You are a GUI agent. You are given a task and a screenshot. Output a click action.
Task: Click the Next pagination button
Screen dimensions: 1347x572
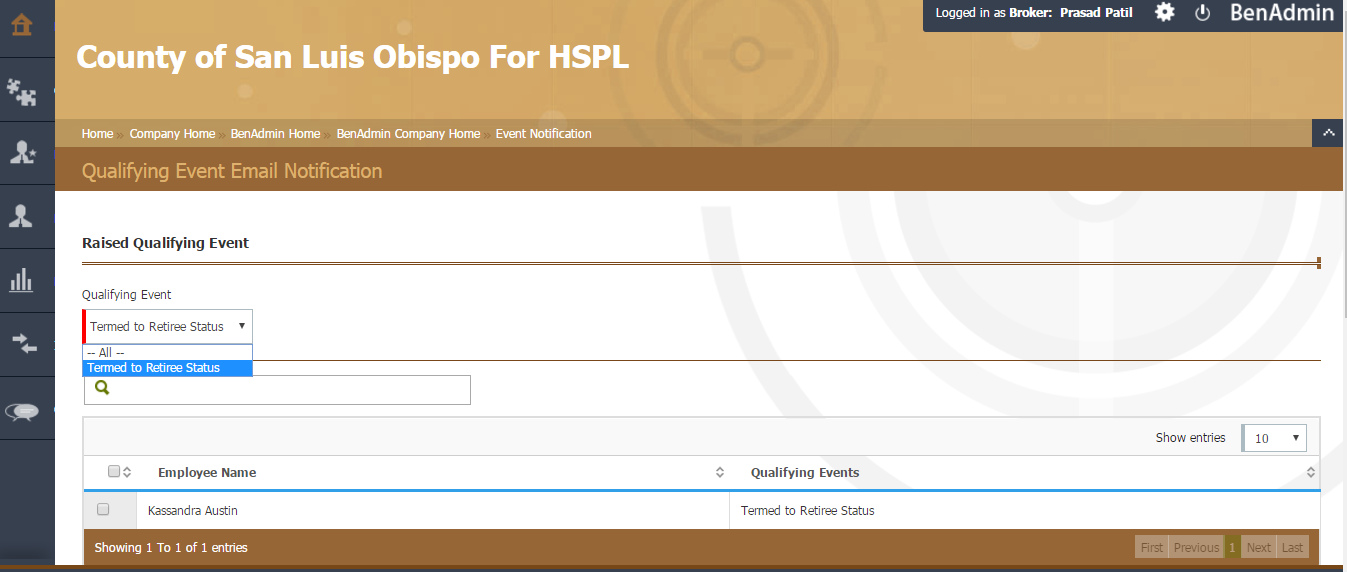(x=1259, y=547)
